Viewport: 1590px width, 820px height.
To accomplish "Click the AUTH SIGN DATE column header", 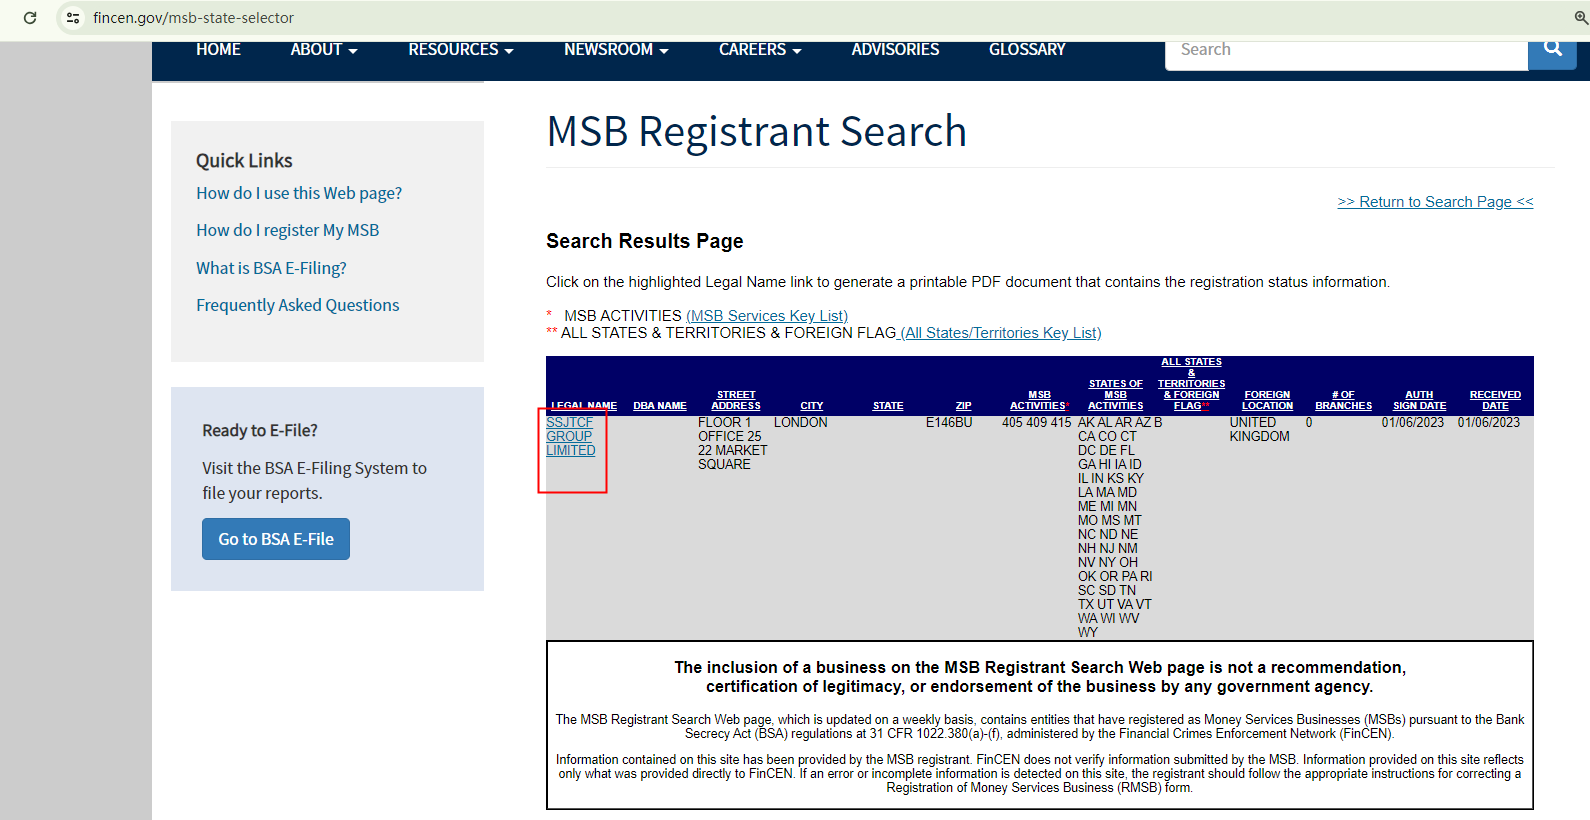I will 1420,400.
